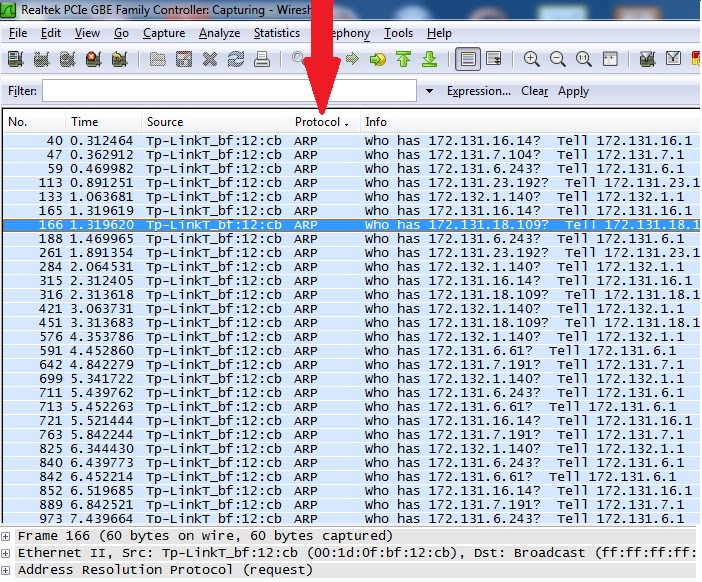Viewport: 702px width, 582px height.
Task: Select packet 47 at time 0.362912
Action: click(351, 155)
